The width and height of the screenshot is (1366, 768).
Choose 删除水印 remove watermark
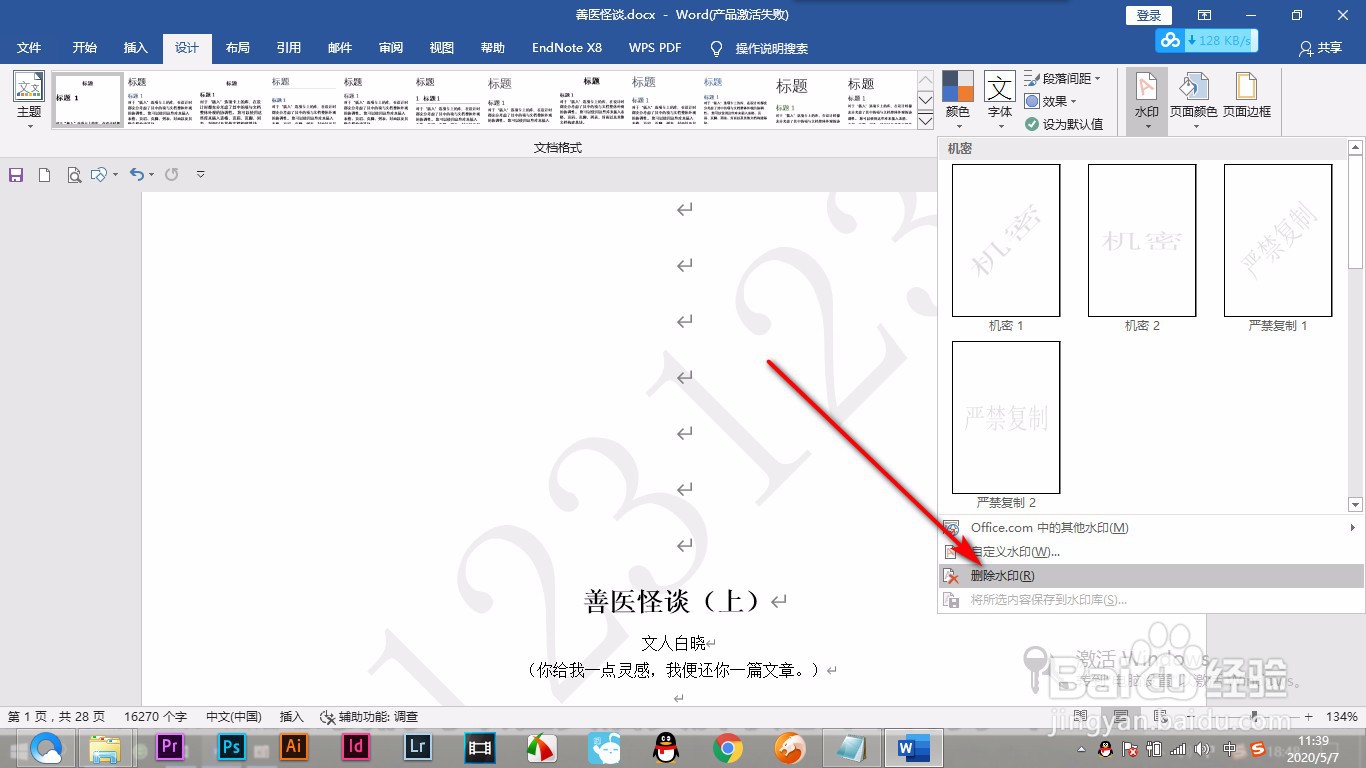pyautogui.click(x=1151, y=576)
